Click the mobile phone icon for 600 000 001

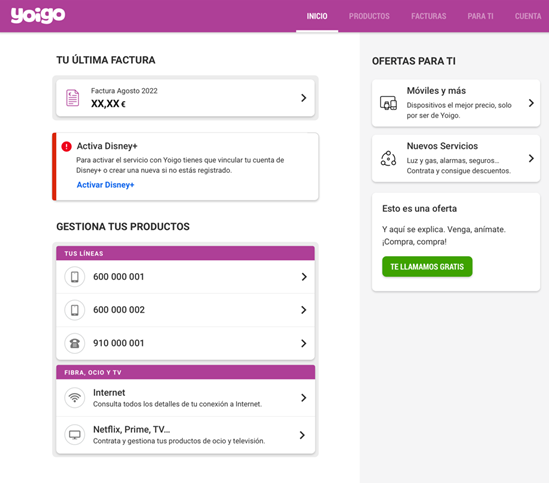75,277
